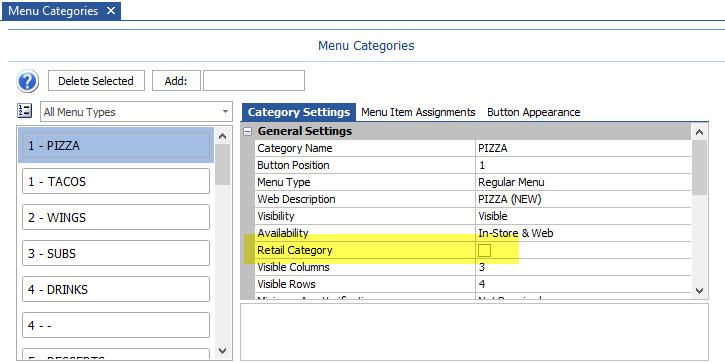Image resolution: width=725 pixels, height=363 pixels.
Task: Click the Delete Selected button
Action: coord(96,81)
